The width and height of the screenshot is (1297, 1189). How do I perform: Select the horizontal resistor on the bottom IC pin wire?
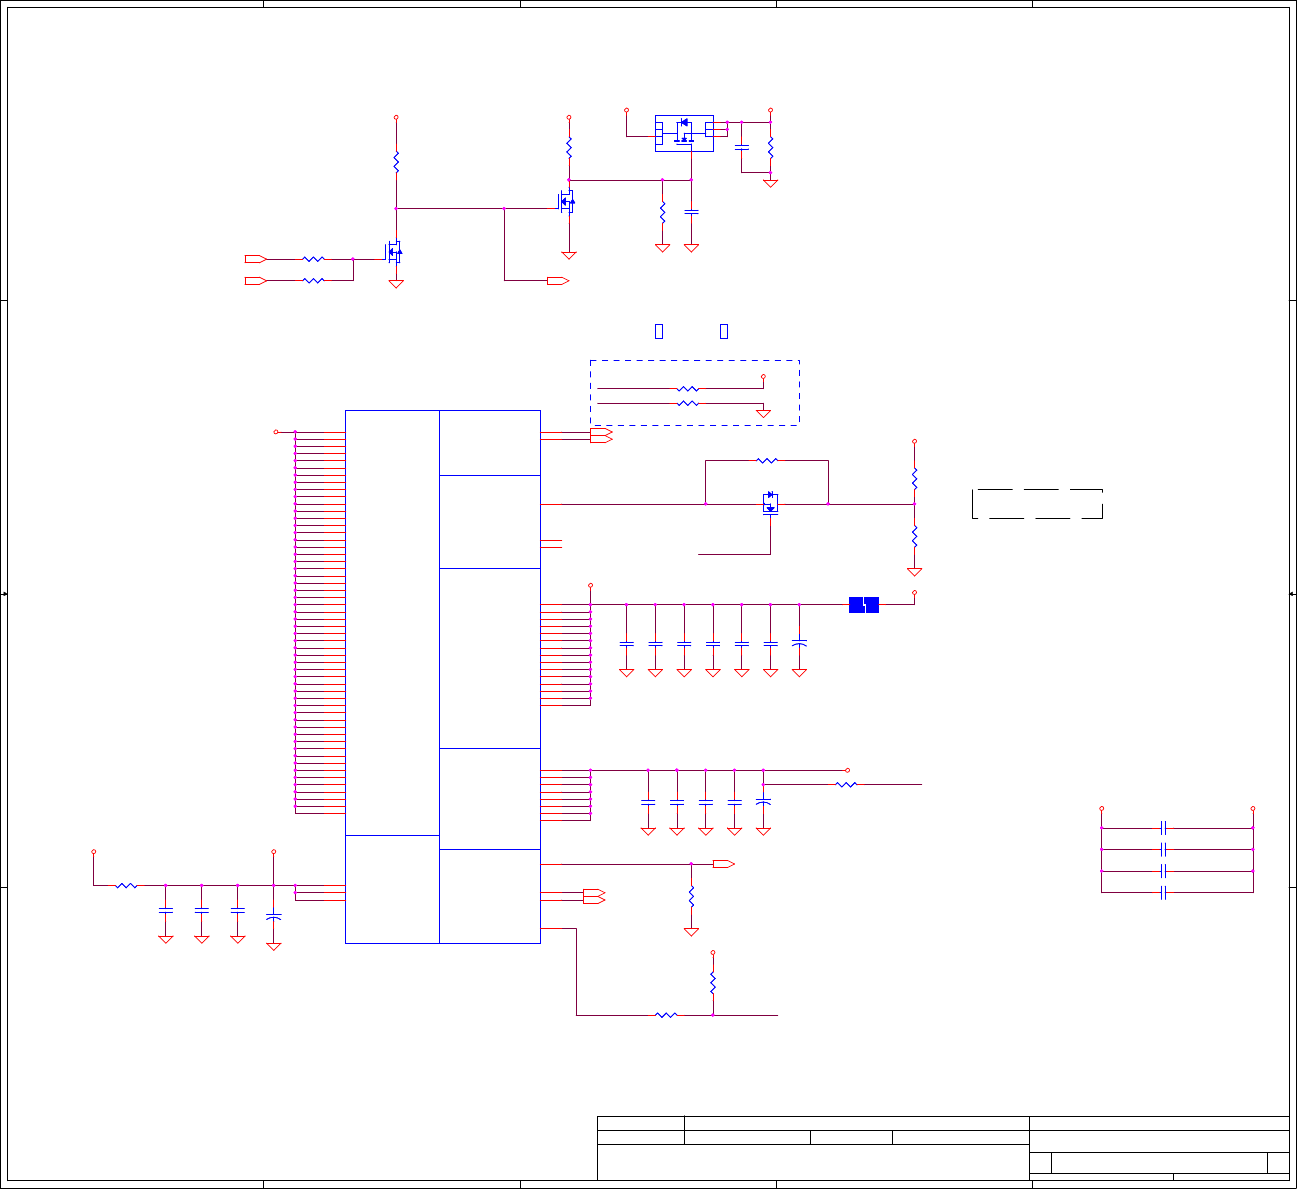(x=666, y=1015)
